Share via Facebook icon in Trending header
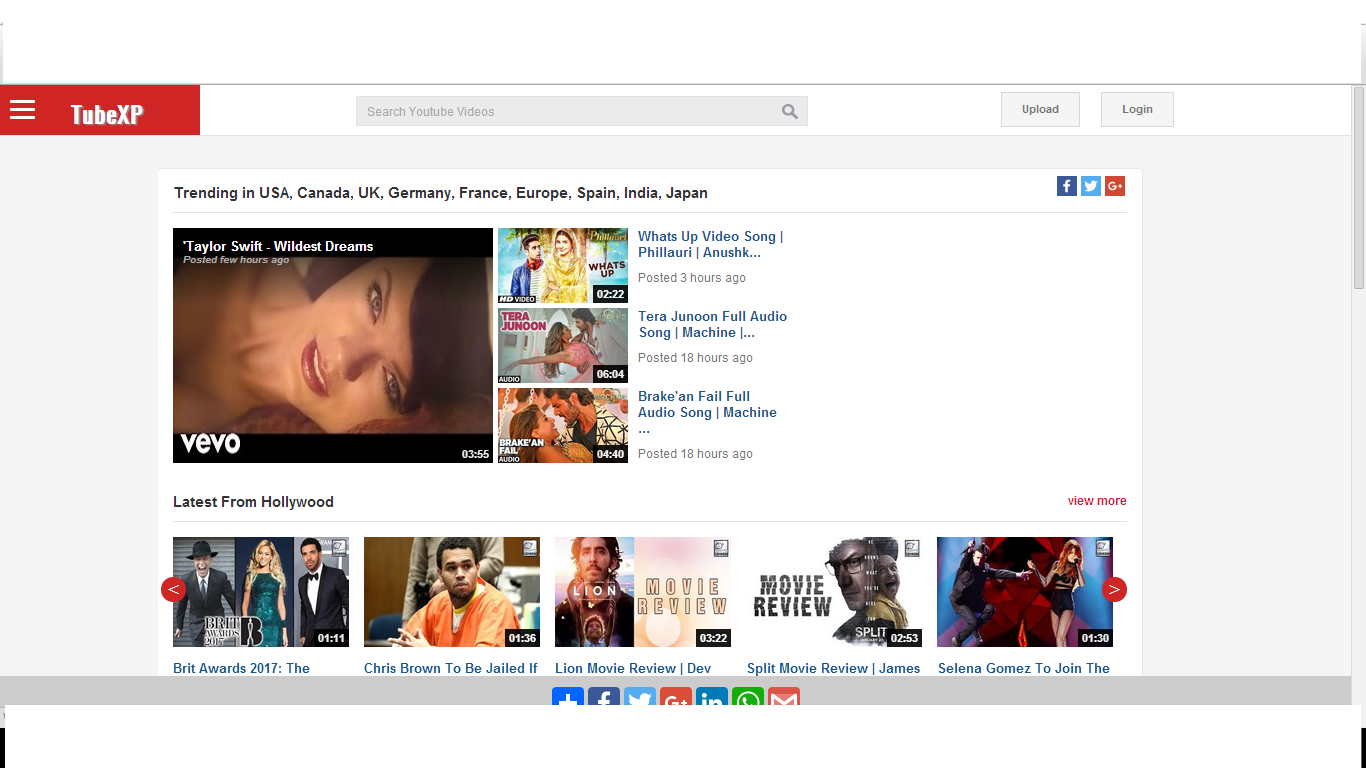This screenshot has height=768, width=1366. (x=1066, y=186)
